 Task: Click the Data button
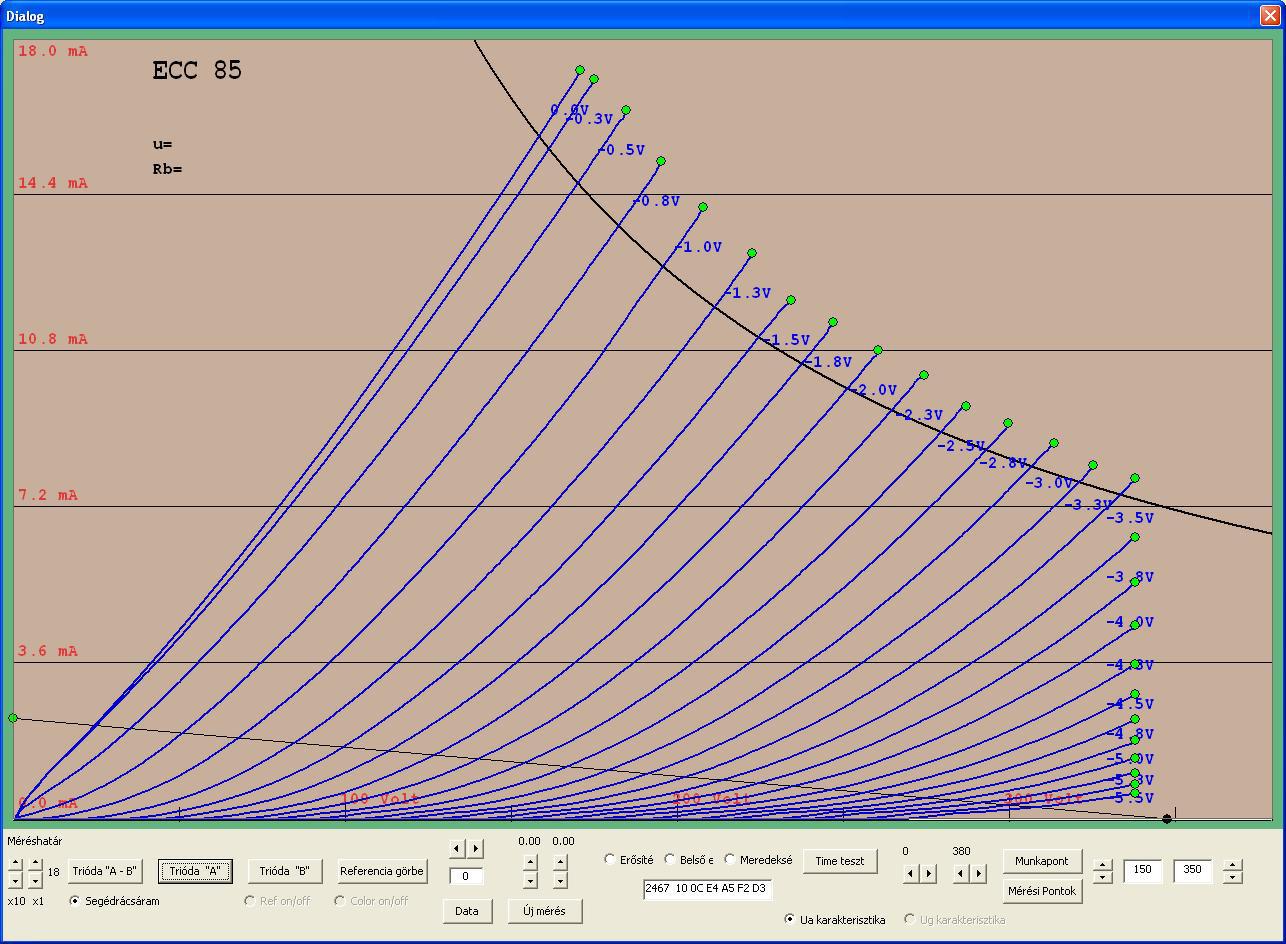[466, 911]
